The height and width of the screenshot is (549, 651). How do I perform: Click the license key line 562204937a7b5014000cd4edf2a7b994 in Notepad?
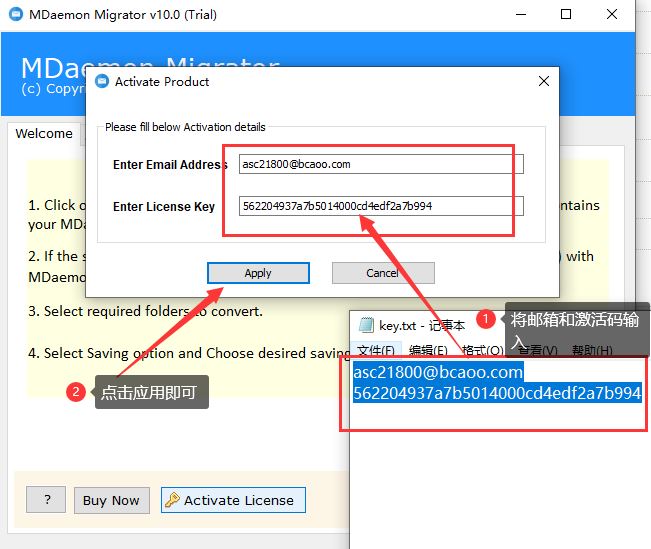497,392
